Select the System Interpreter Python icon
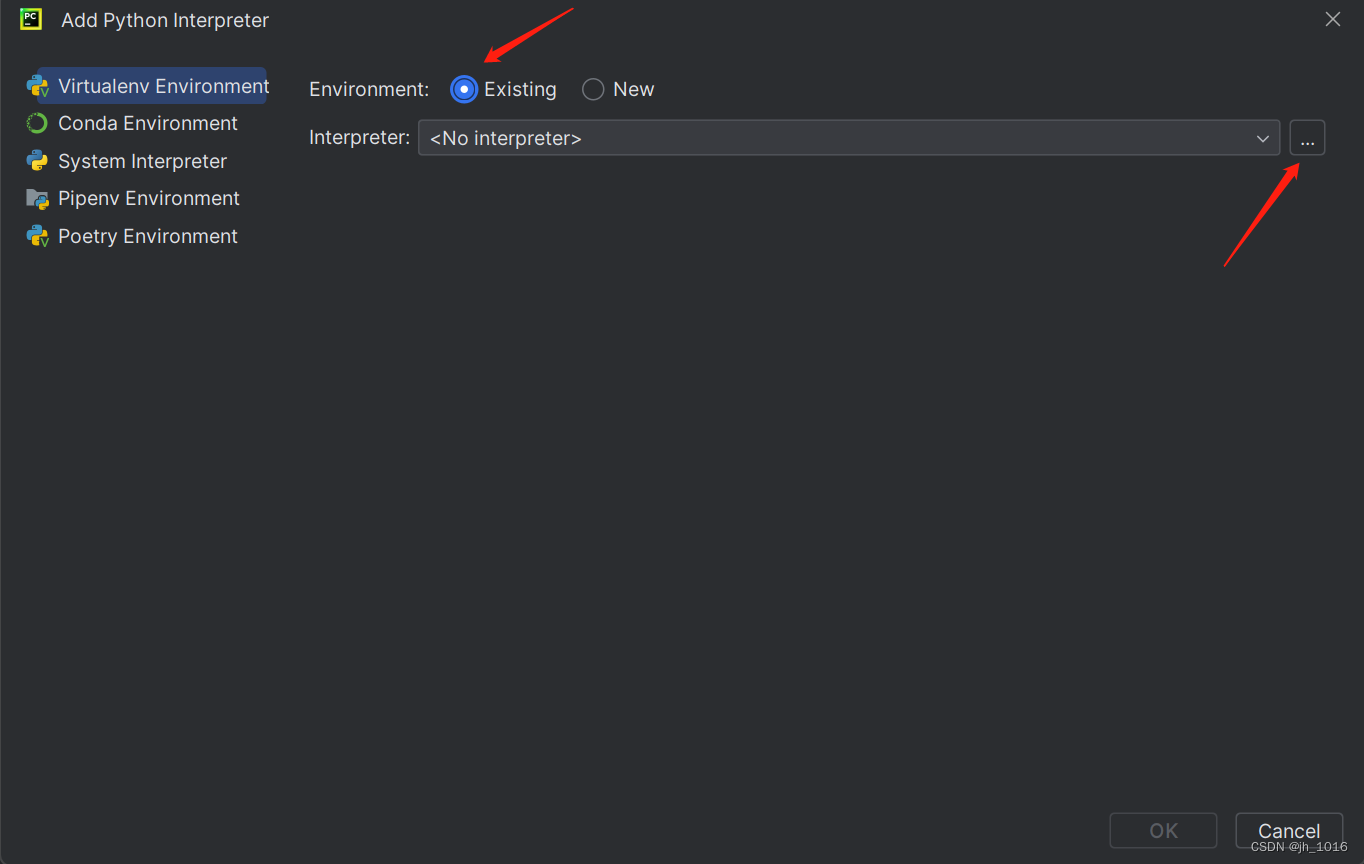 click(37, 161)
